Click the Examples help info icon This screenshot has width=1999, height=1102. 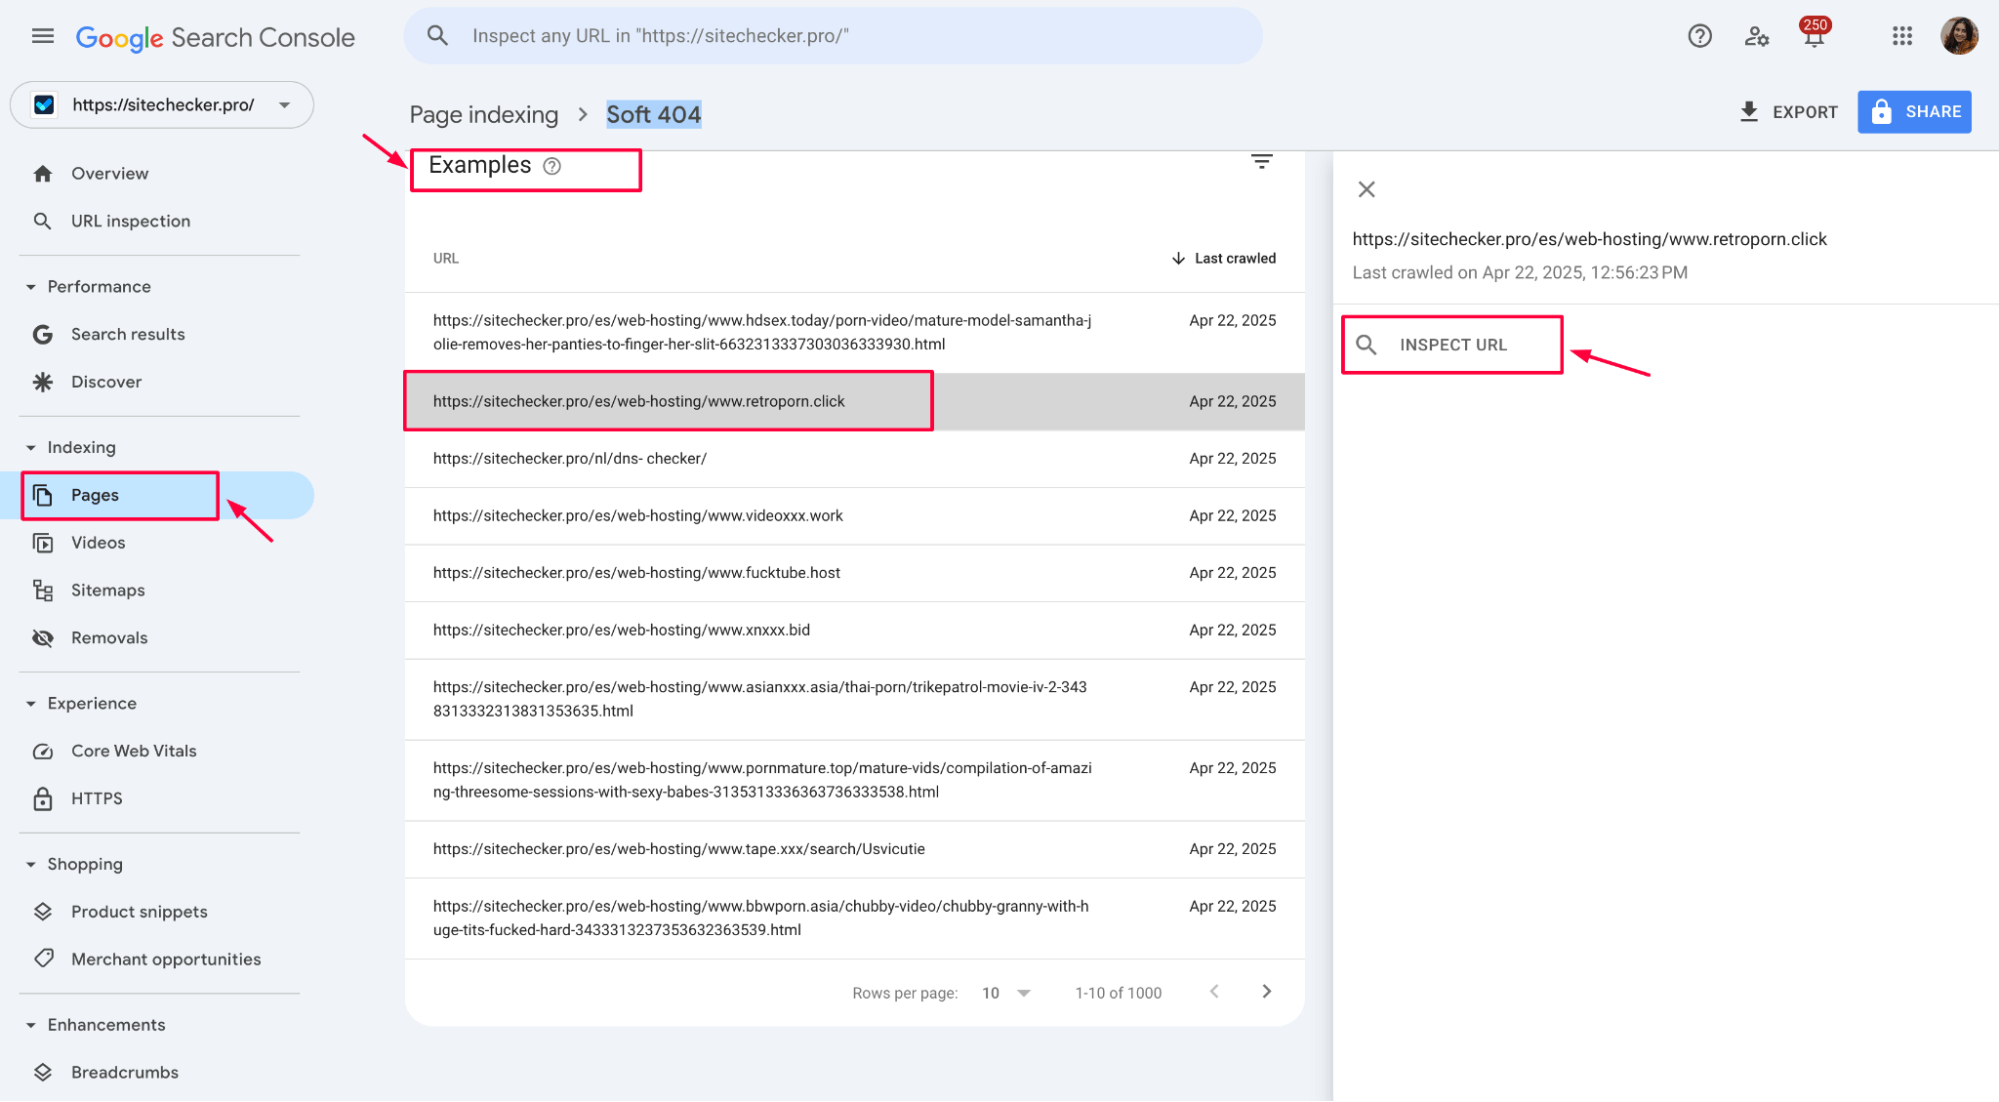coord(552,166)
